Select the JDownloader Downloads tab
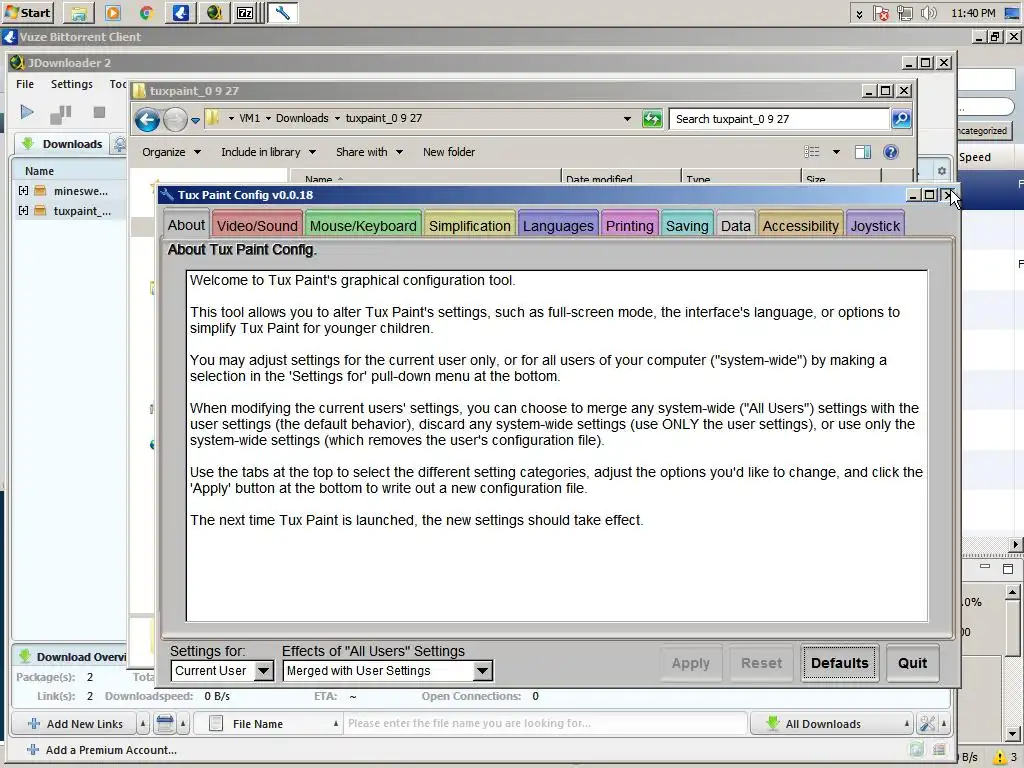Image resolution: width=1024 pixels, height=768 pixels. tap(62, 144)
